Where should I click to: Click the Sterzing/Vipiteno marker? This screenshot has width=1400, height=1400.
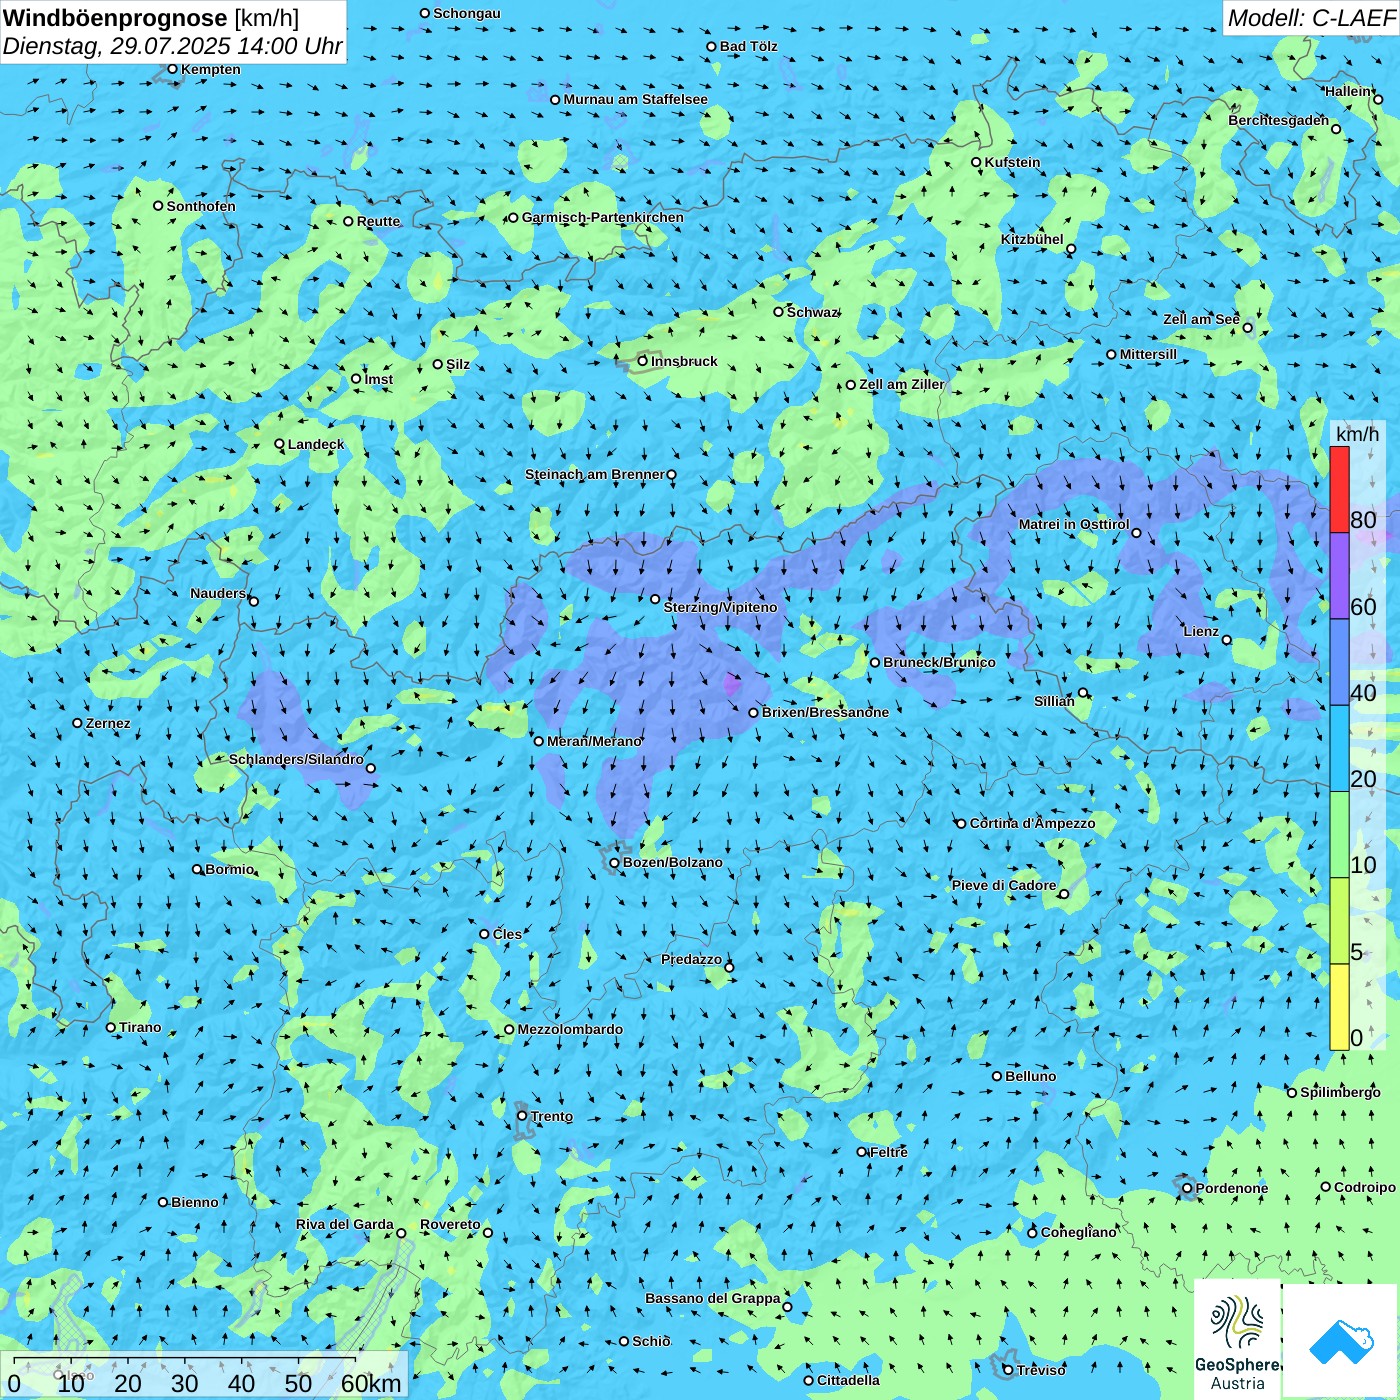tap(655, 599)
